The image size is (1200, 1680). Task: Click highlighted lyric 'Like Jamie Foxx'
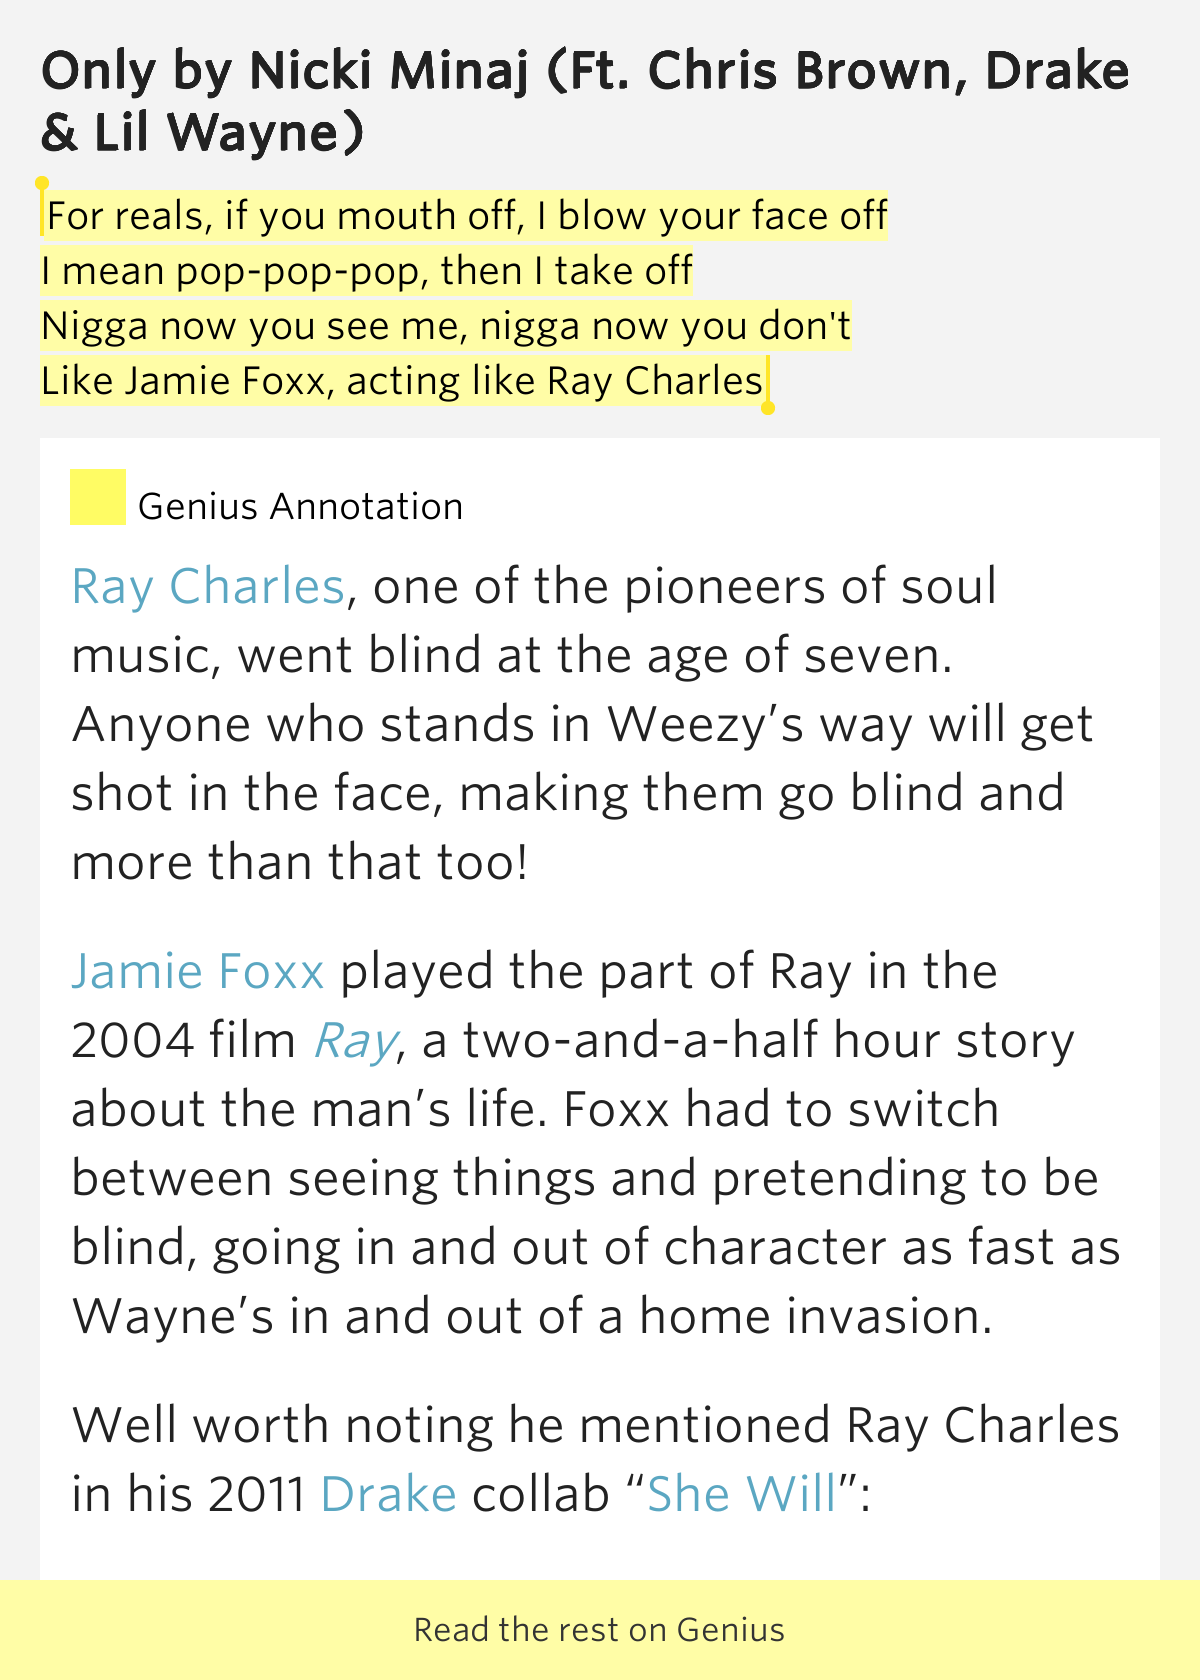point(184,381)
